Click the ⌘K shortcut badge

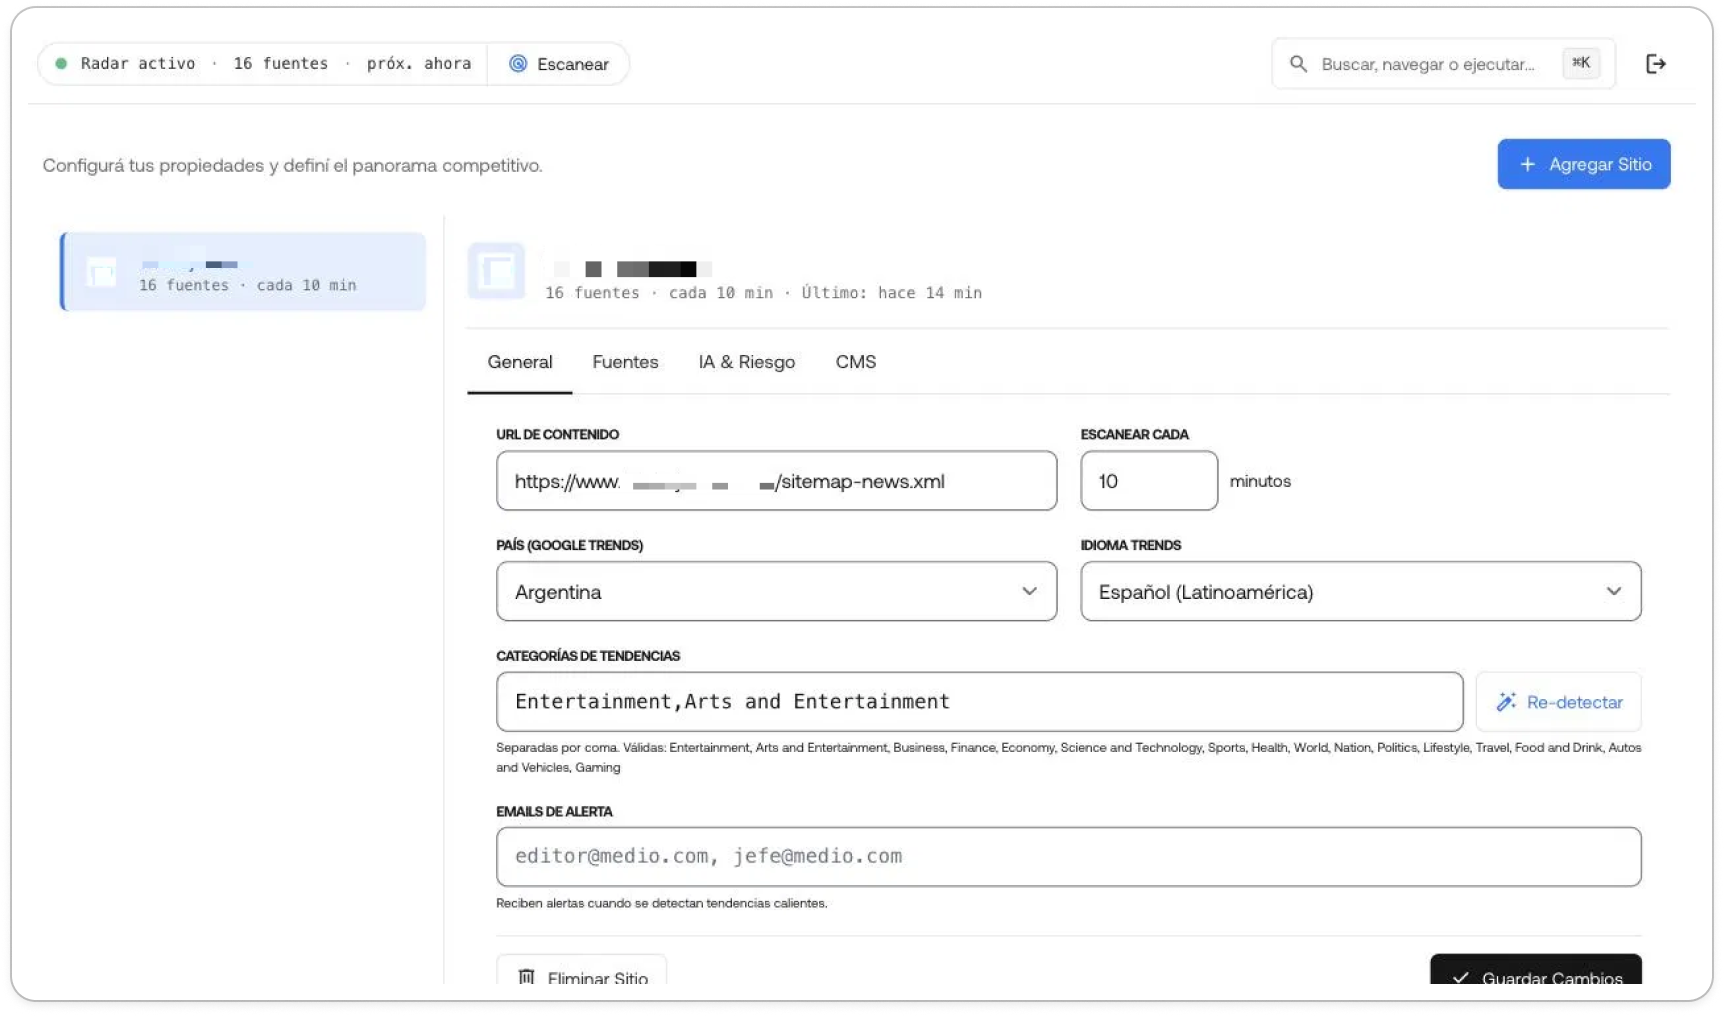tap(1580, 63)
